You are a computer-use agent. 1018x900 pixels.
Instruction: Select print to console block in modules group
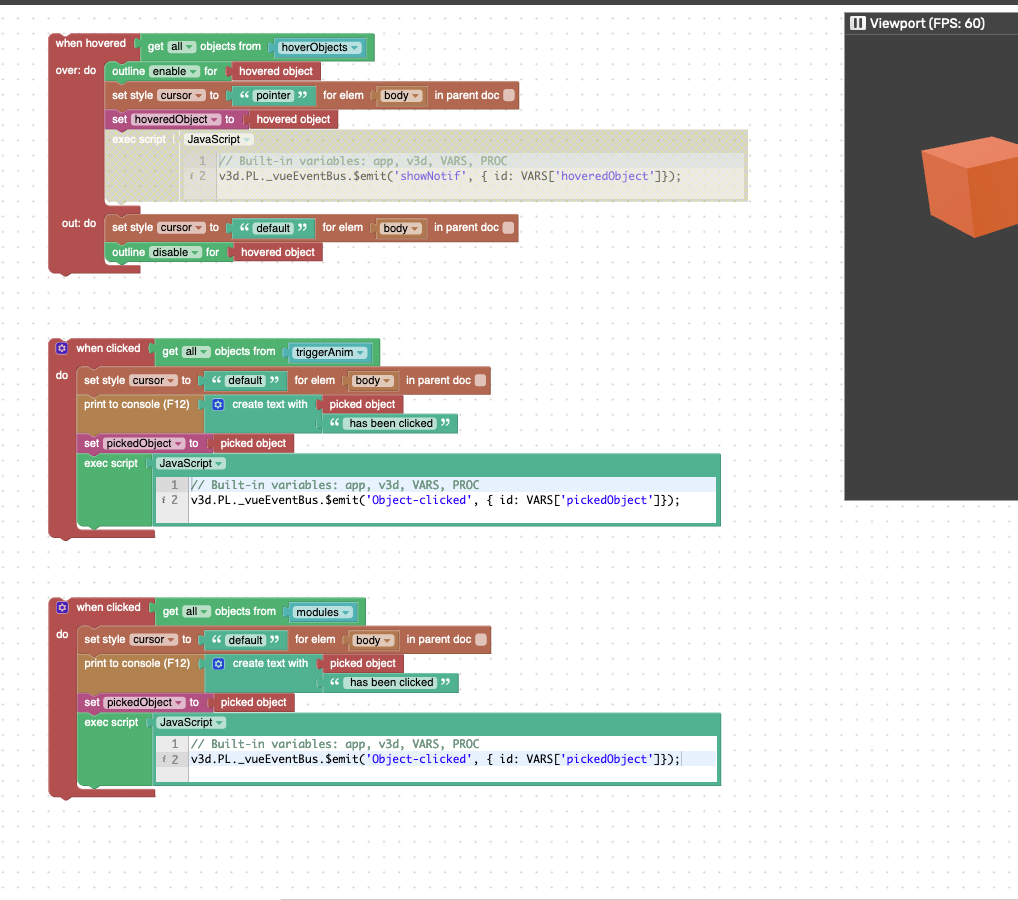point(137,664)
